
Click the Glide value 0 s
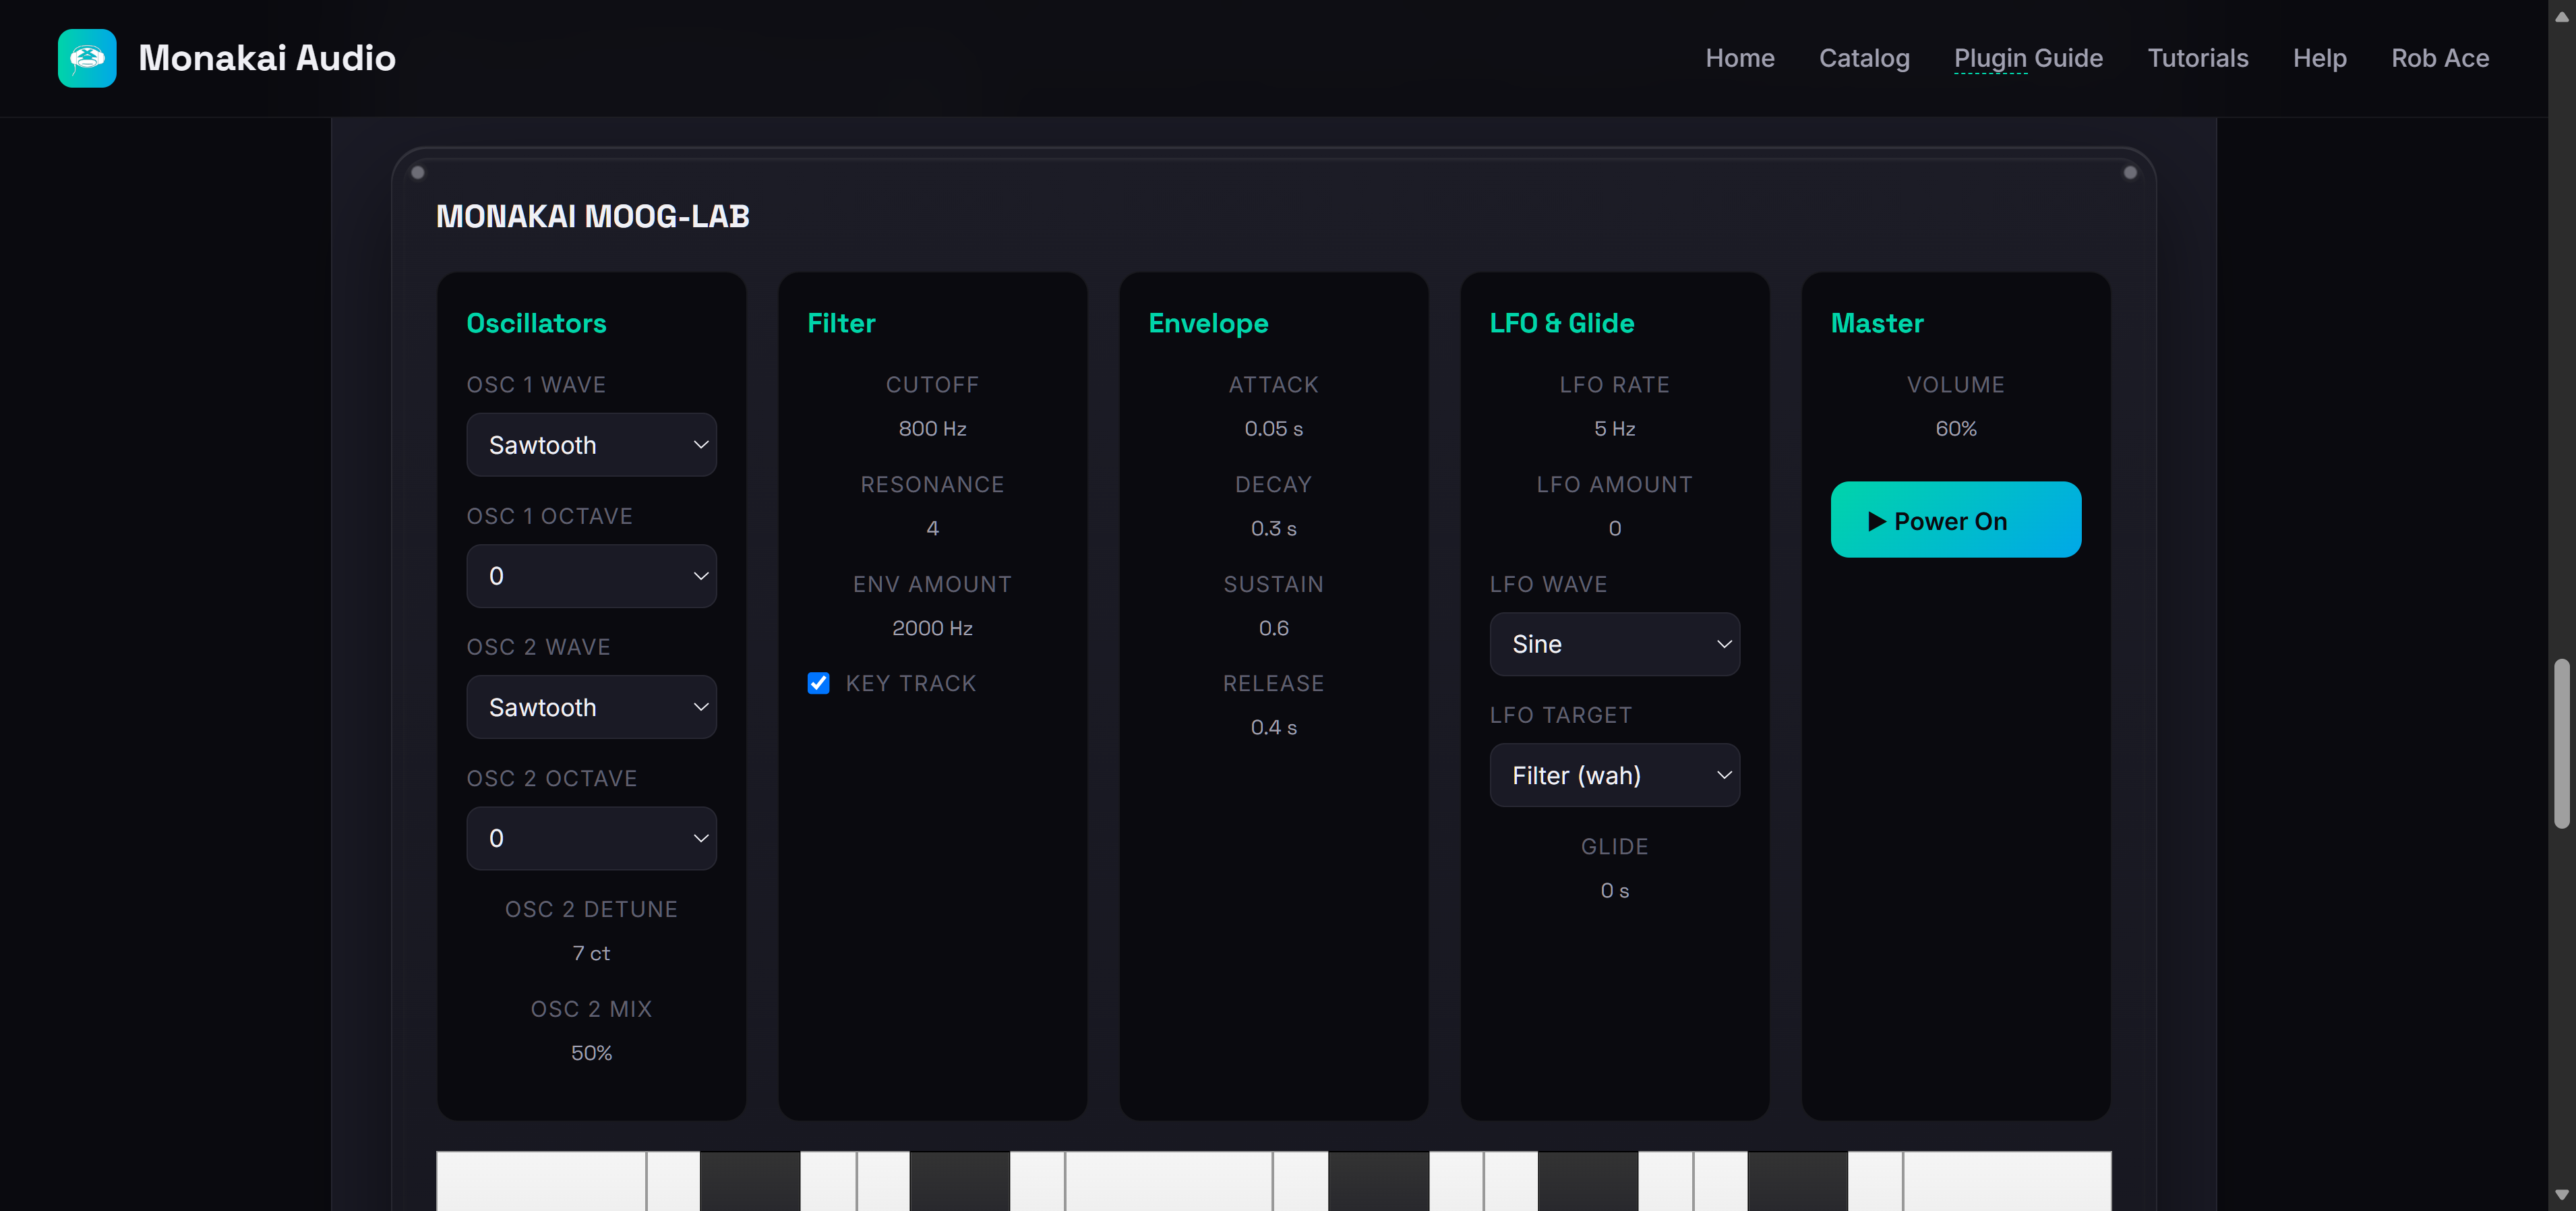1614,890
